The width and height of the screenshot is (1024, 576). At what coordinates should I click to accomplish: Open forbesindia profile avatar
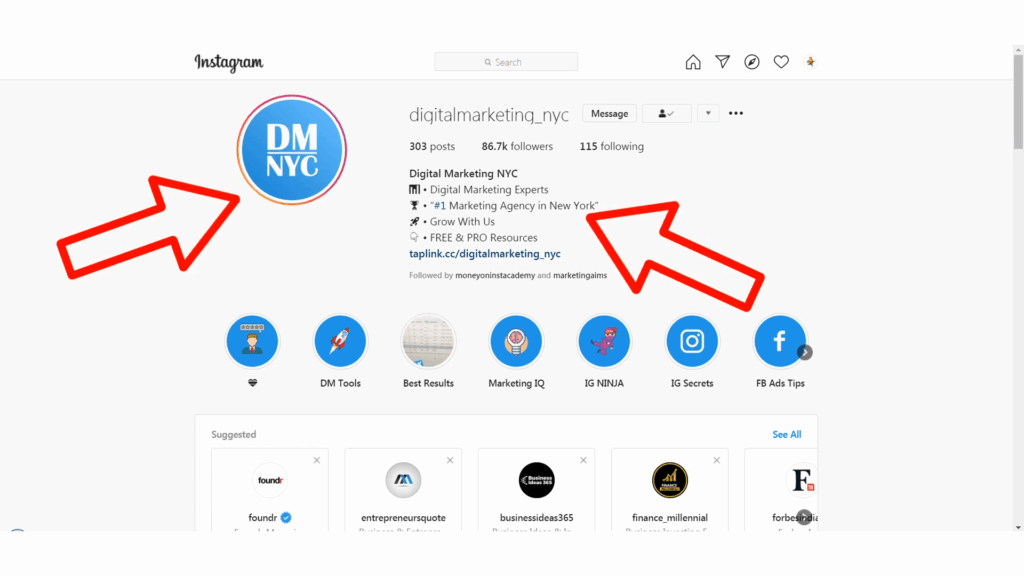tap(801, 480)
